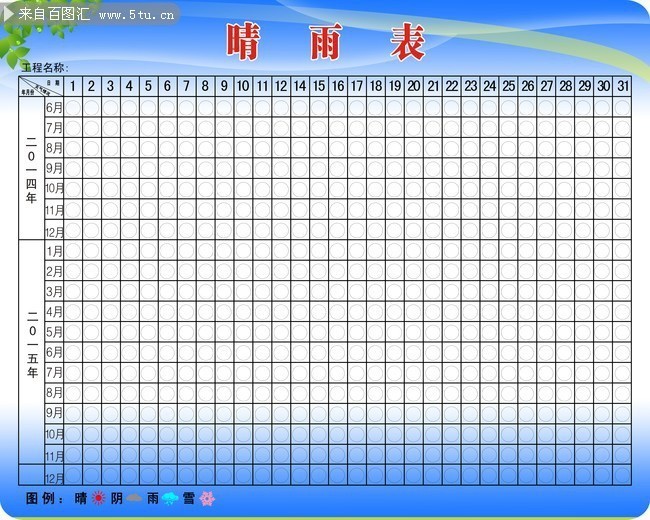Mark the 2014 6月 circle under day 1

point(73,107)
